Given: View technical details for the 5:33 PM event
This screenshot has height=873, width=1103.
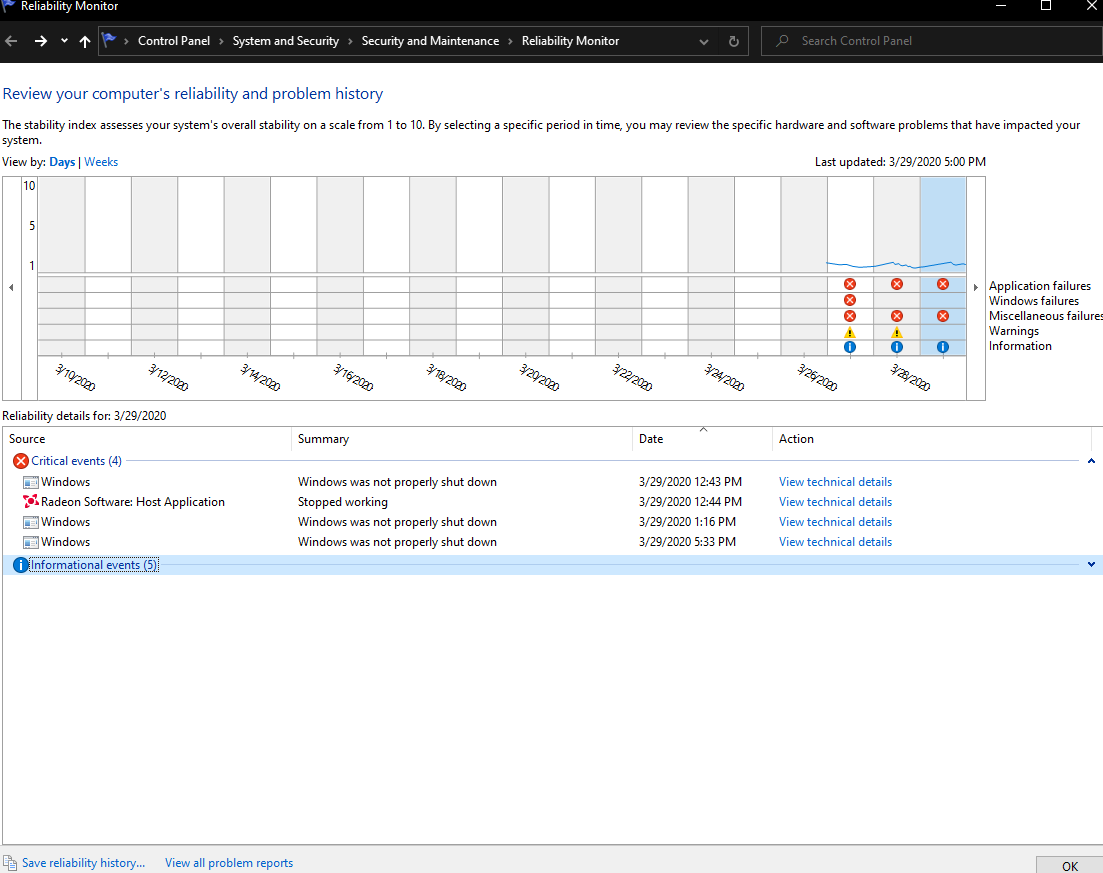Looking at the screenshot, I should [x=835, y=542].
